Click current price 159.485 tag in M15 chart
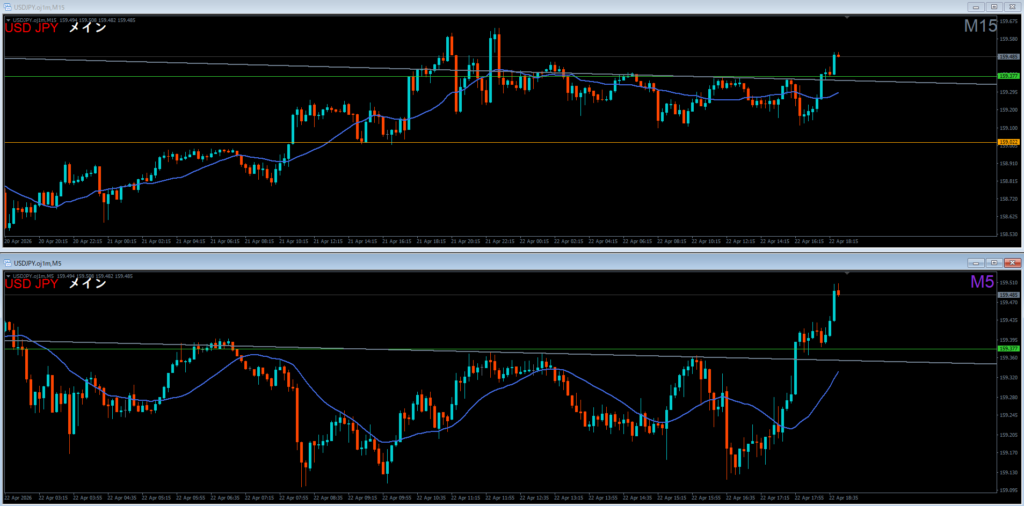Viewport: 1024px width, 506px height. [x=1009, y=57]
